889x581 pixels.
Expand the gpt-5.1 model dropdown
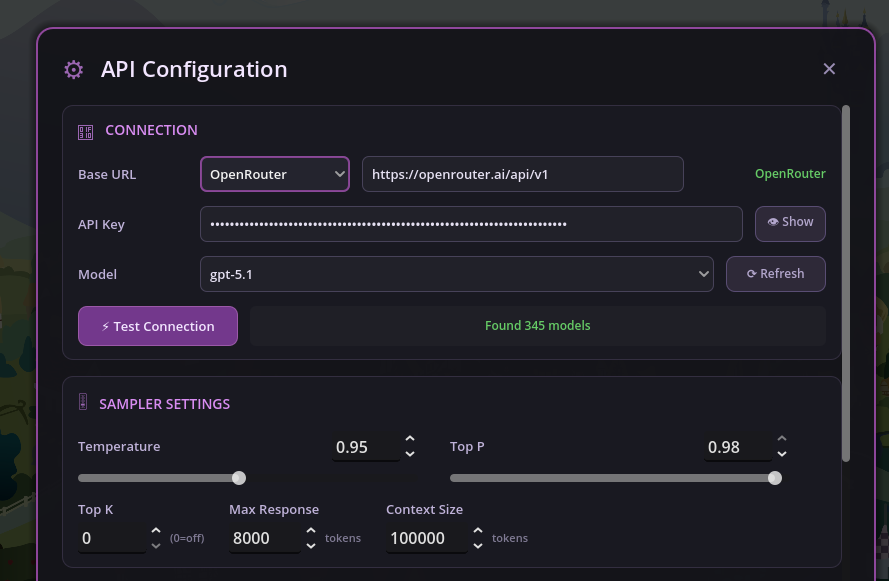[456, 274]
